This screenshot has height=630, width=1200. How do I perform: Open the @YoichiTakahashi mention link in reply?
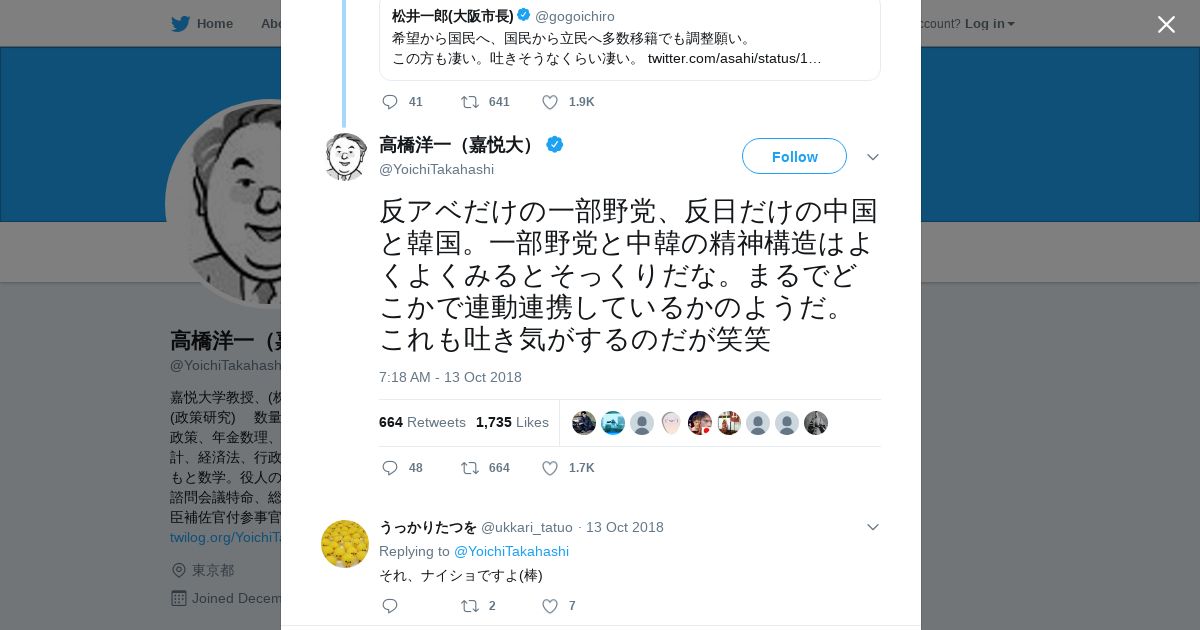pyautogui.click(x=511, y=551)
